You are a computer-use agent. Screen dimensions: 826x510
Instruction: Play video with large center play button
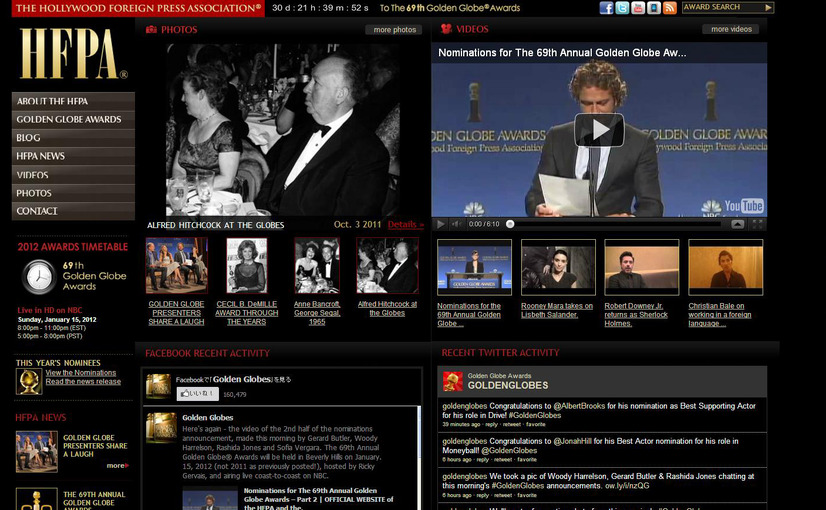coord(599,130)
